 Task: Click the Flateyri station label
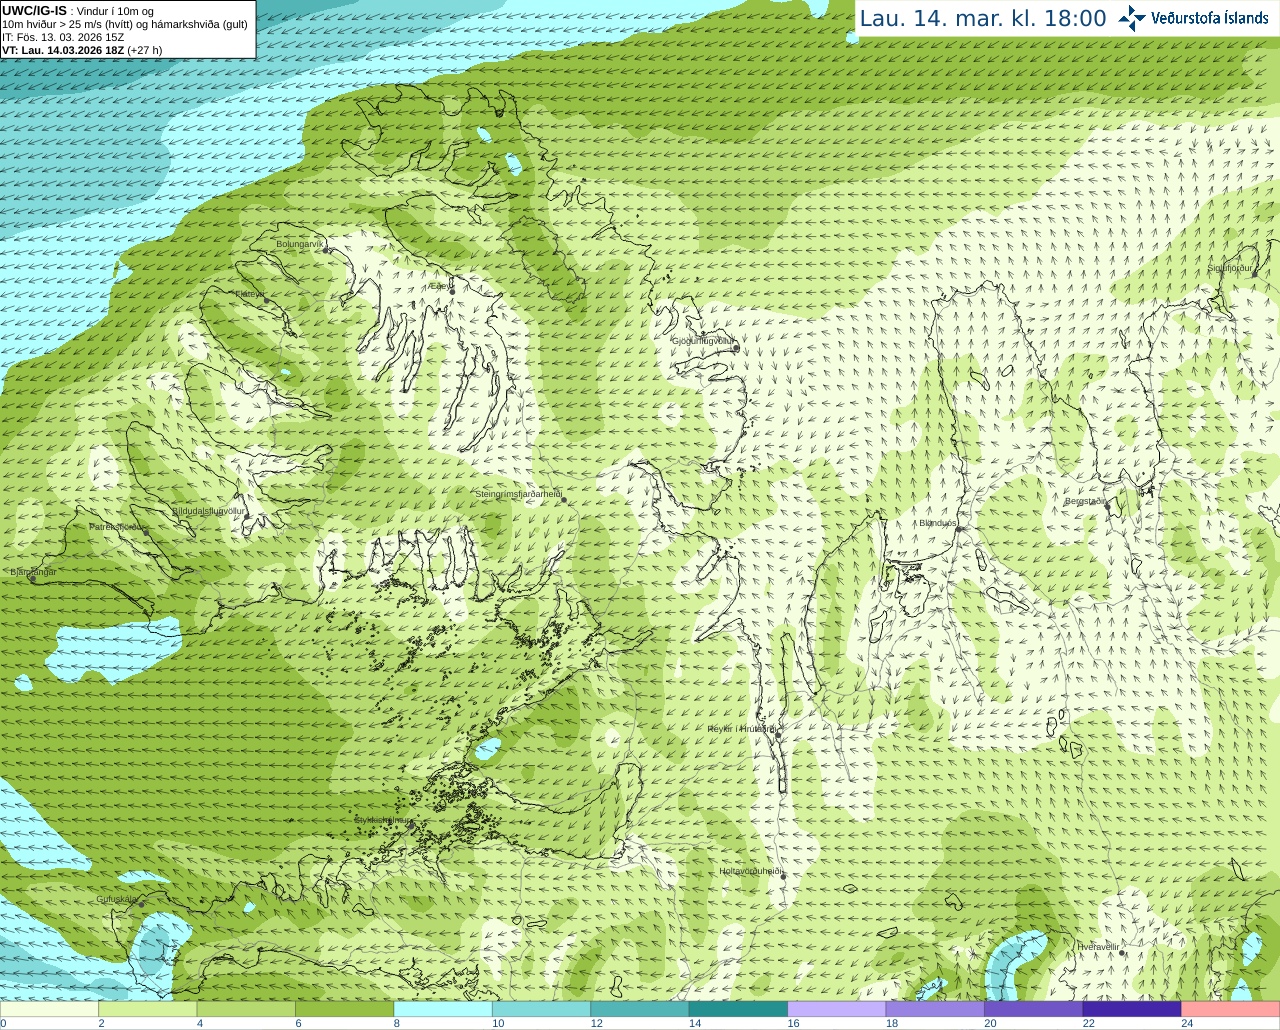(250, 294)
